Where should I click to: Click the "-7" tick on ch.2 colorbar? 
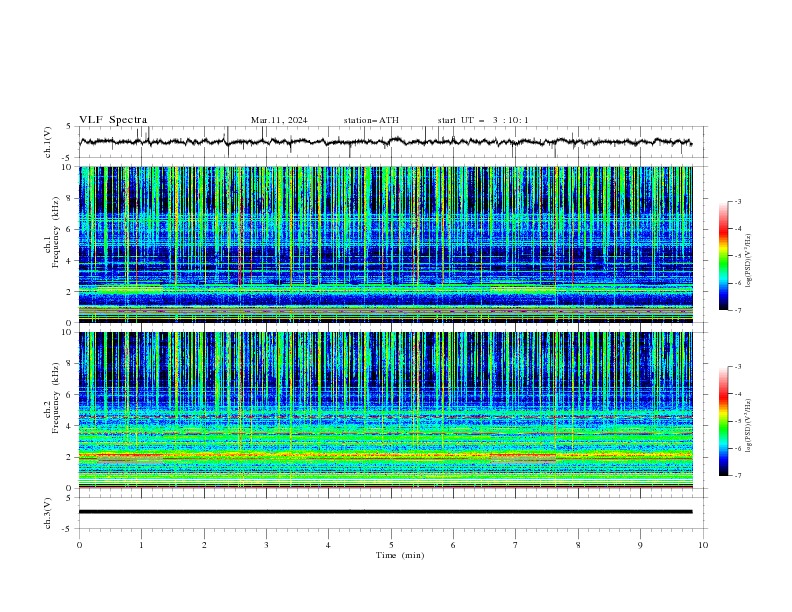(737, 476)
